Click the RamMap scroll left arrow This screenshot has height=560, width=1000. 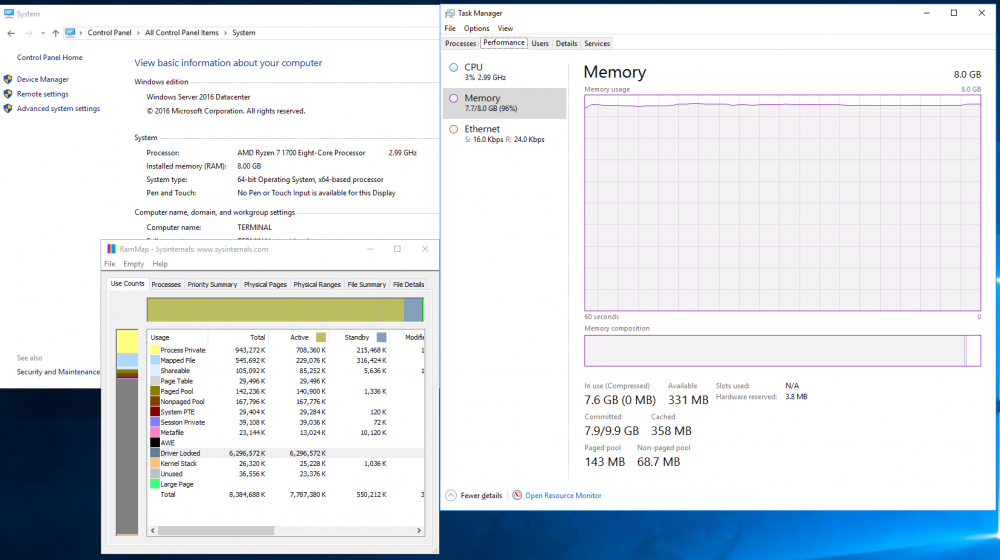(152, 531)
